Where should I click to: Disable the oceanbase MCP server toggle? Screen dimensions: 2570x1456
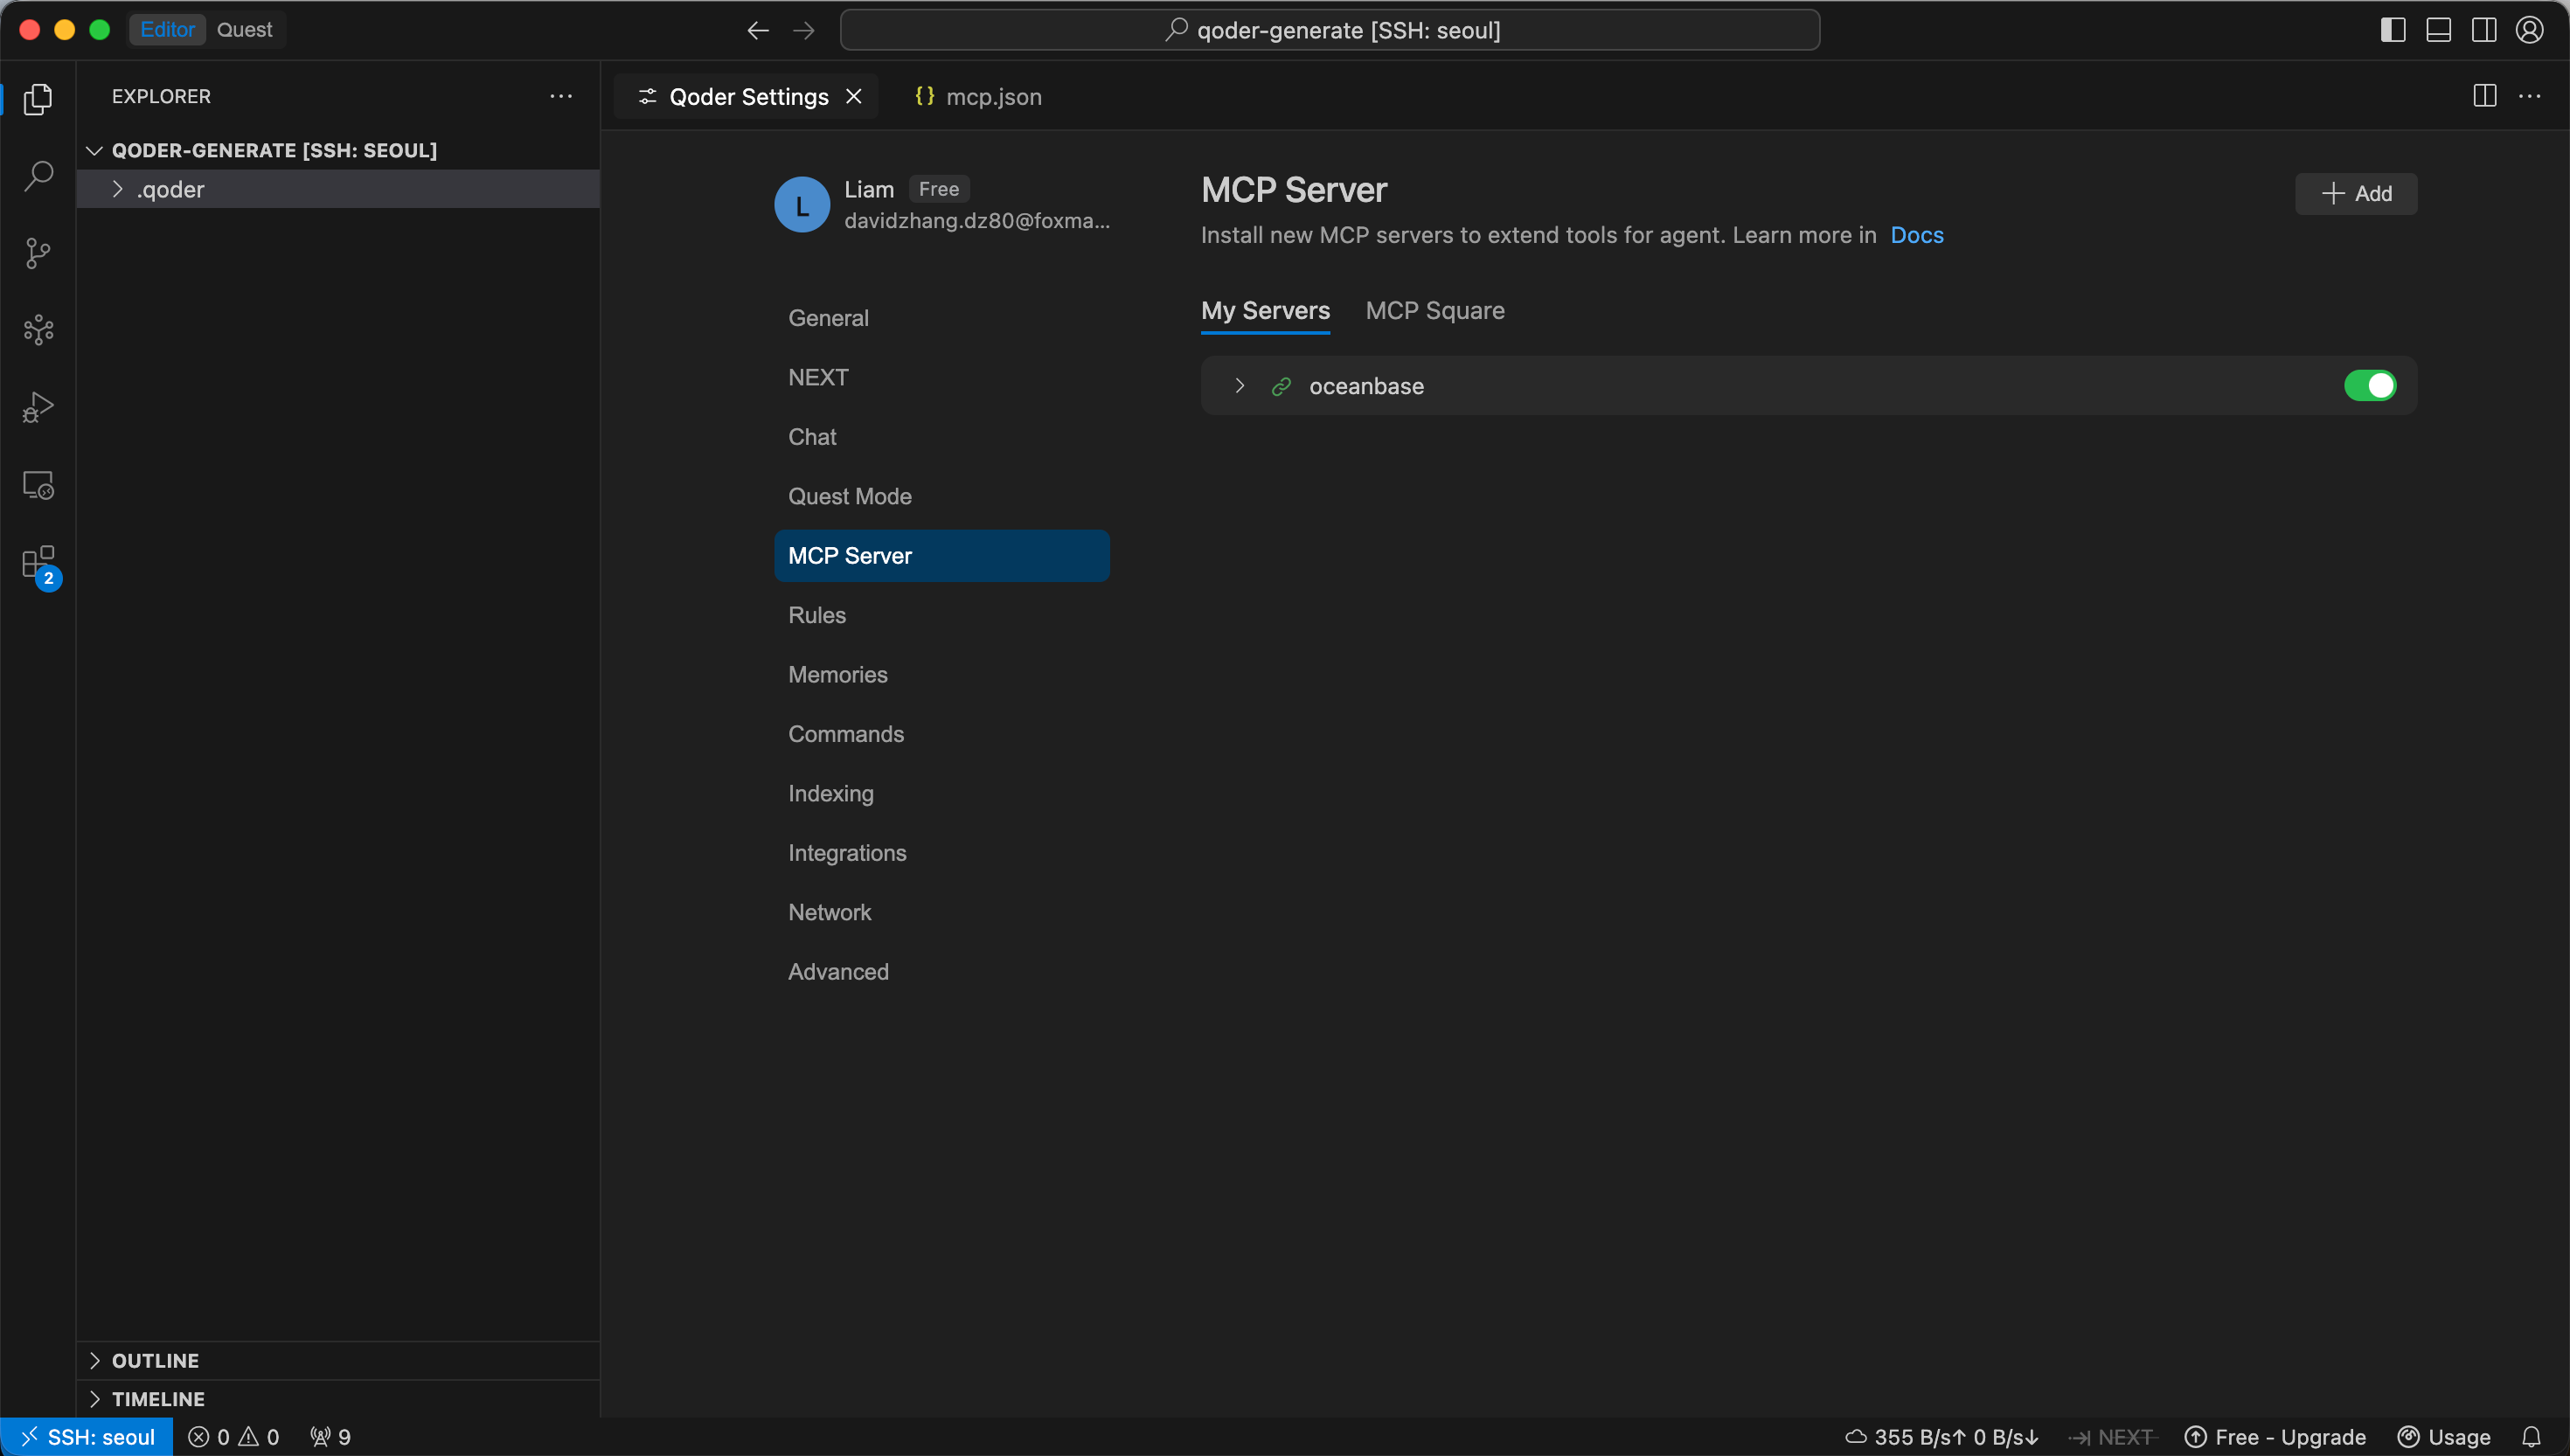pos(2370,386)
